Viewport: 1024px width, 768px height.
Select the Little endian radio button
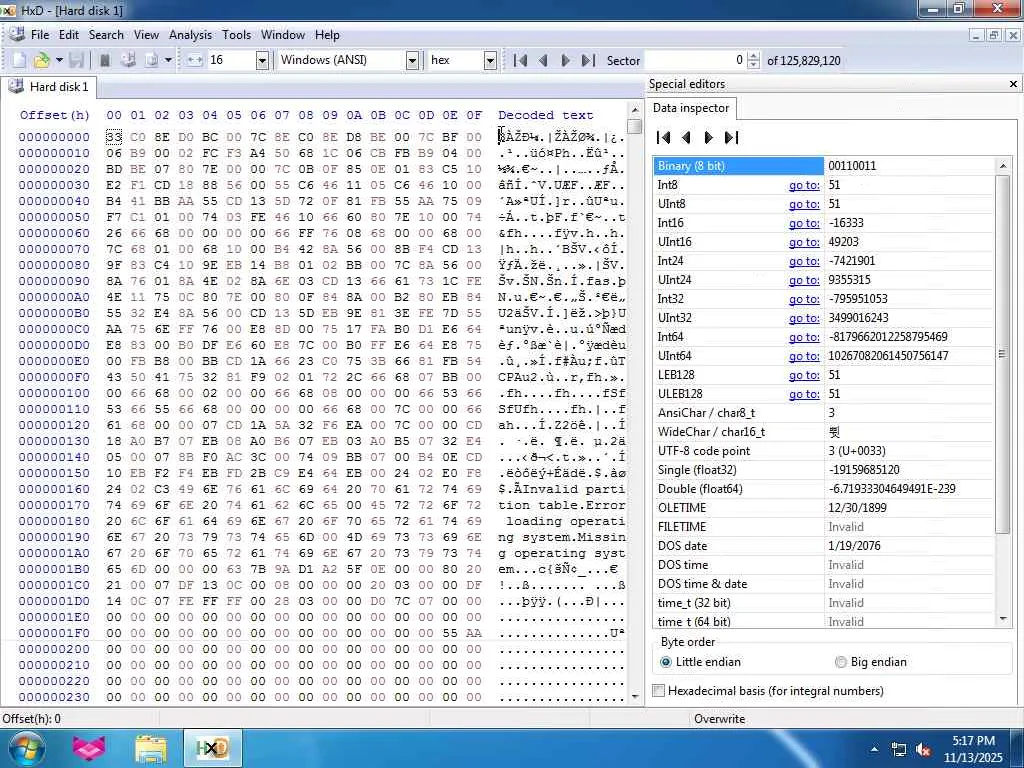(x=665, y=662)
